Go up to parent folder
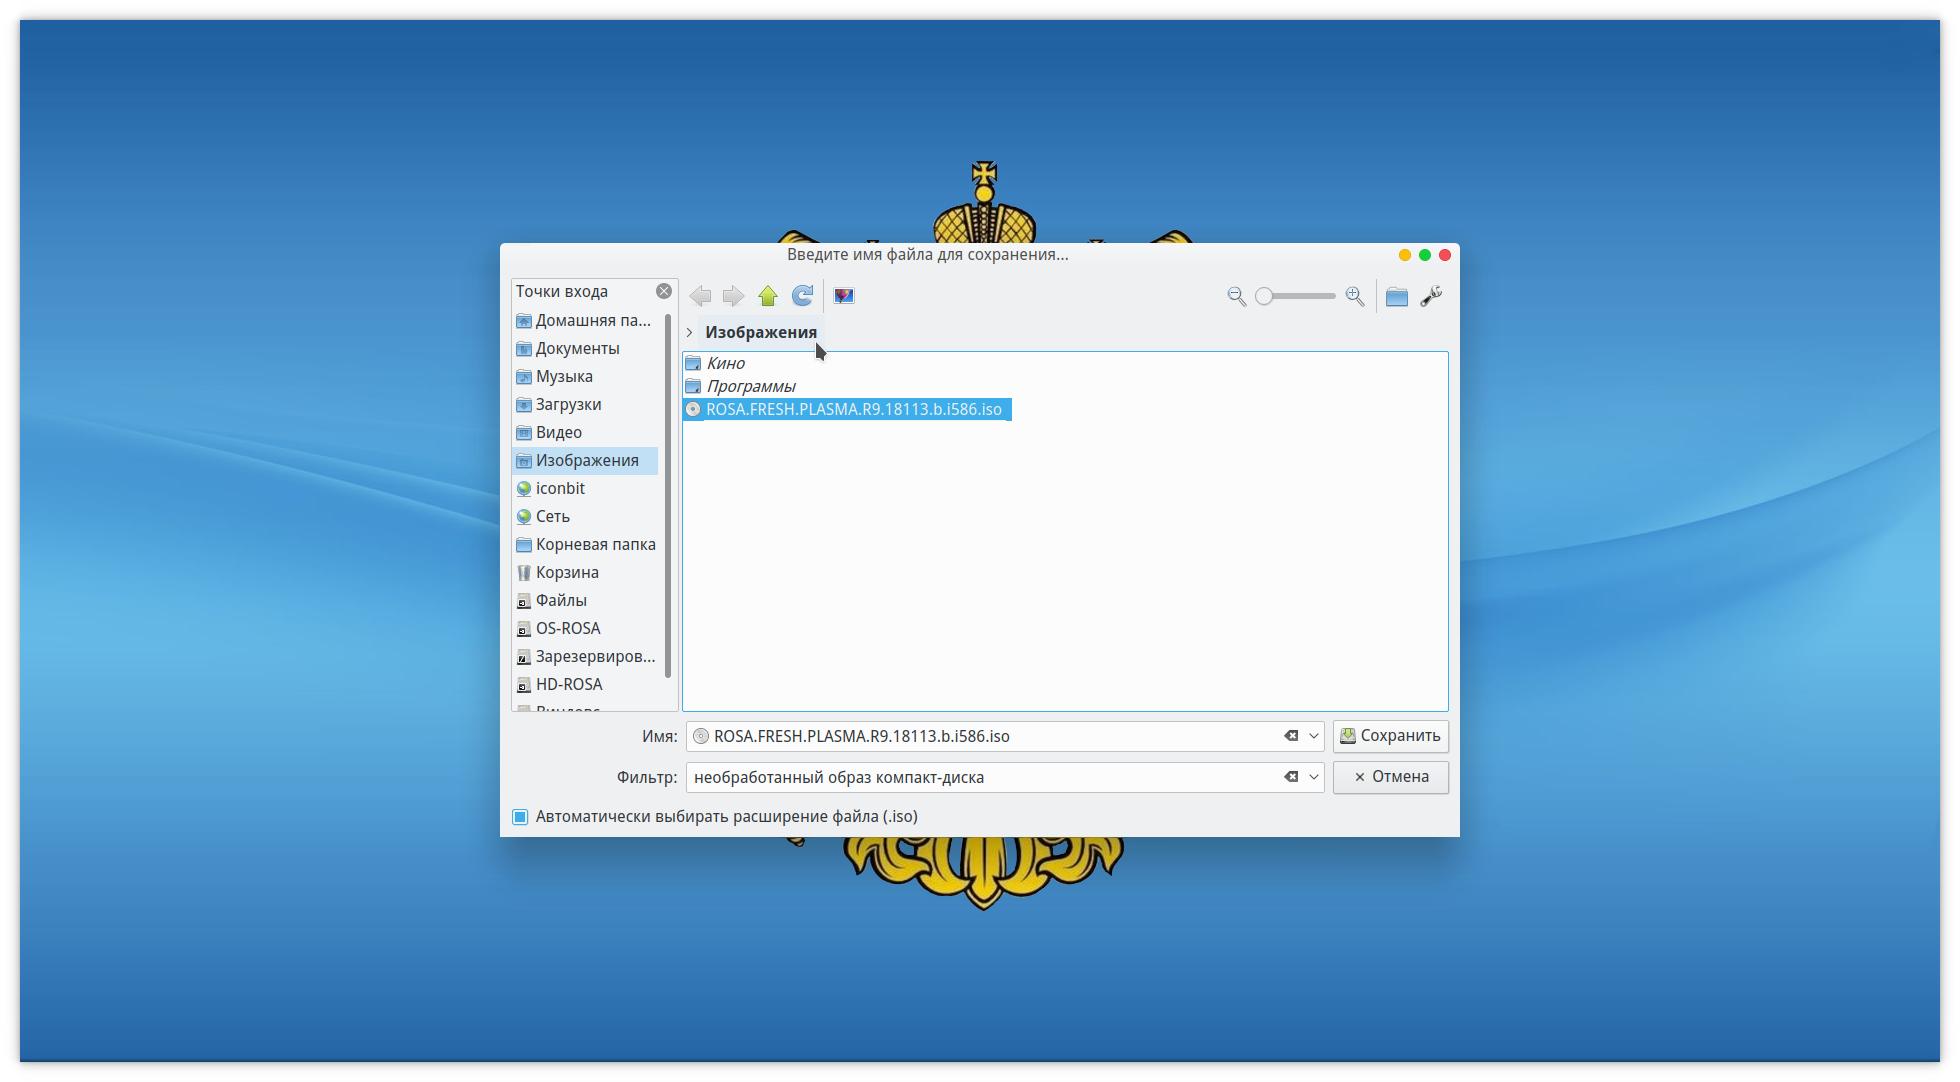Image resolution: width=1960 pixels, height=1082 pixels. 768,296
